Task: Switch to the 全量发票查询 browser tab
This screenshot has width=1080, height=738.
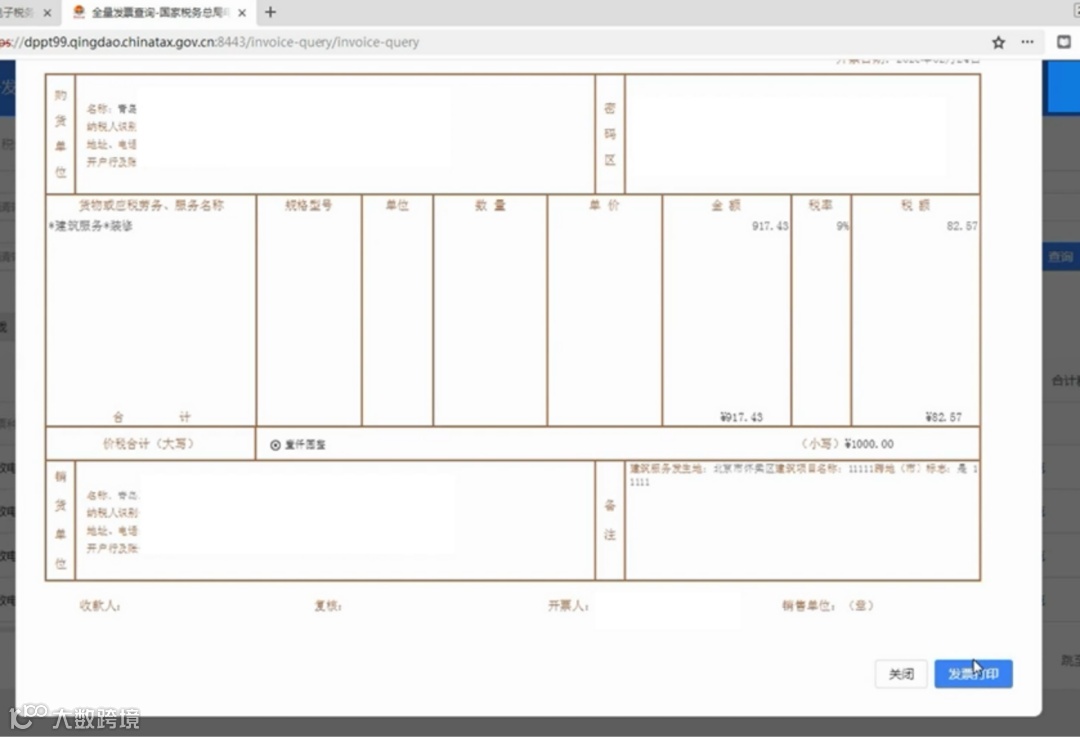Action: [160, 12]
